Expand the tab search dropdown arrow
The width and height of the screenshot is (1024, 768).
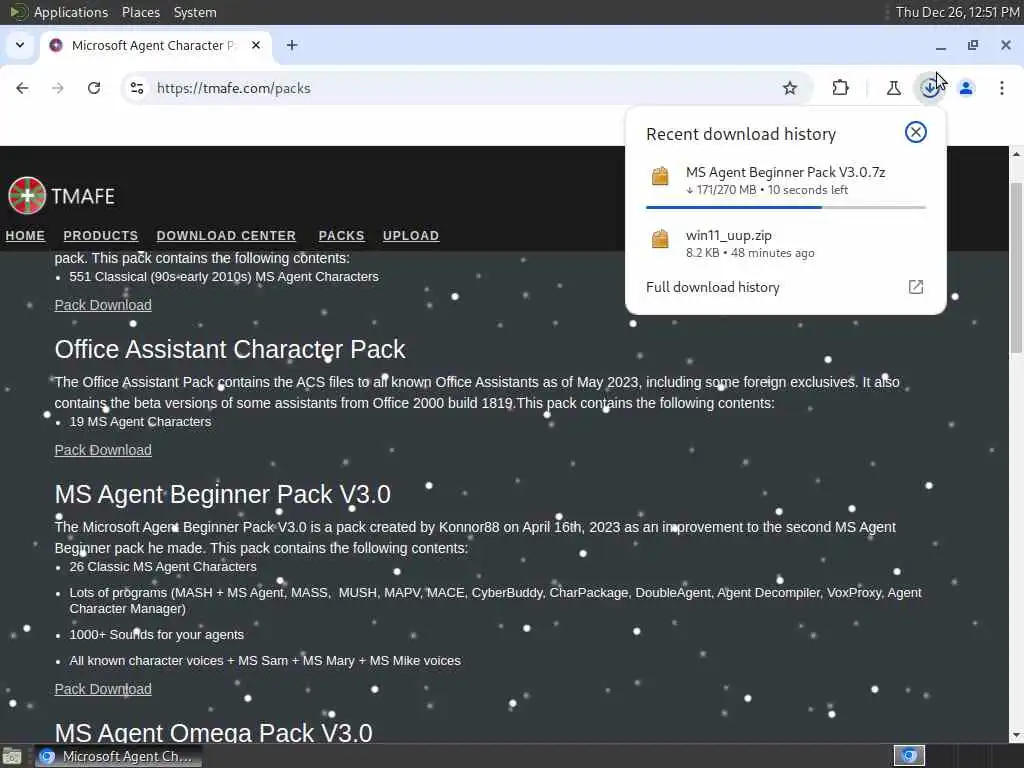[x=20, y=45]
